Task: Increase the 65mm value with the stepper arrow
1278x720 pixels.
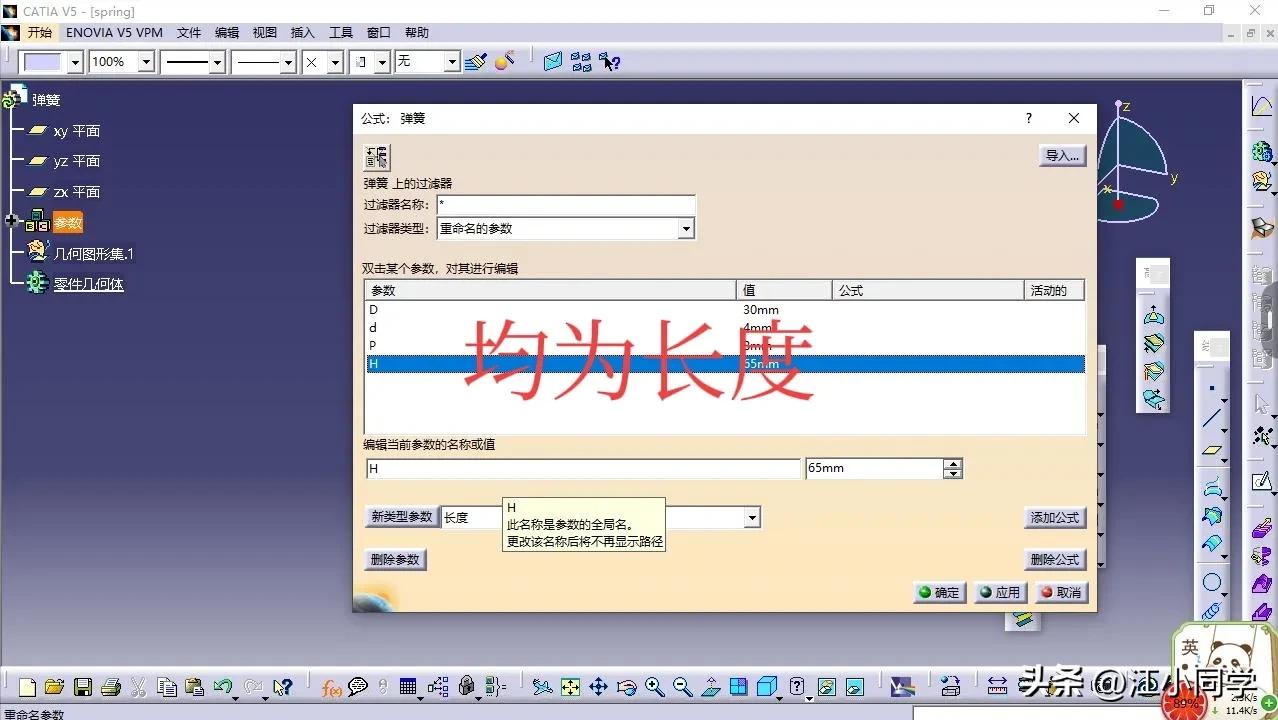Action: [x=951, y=462]
